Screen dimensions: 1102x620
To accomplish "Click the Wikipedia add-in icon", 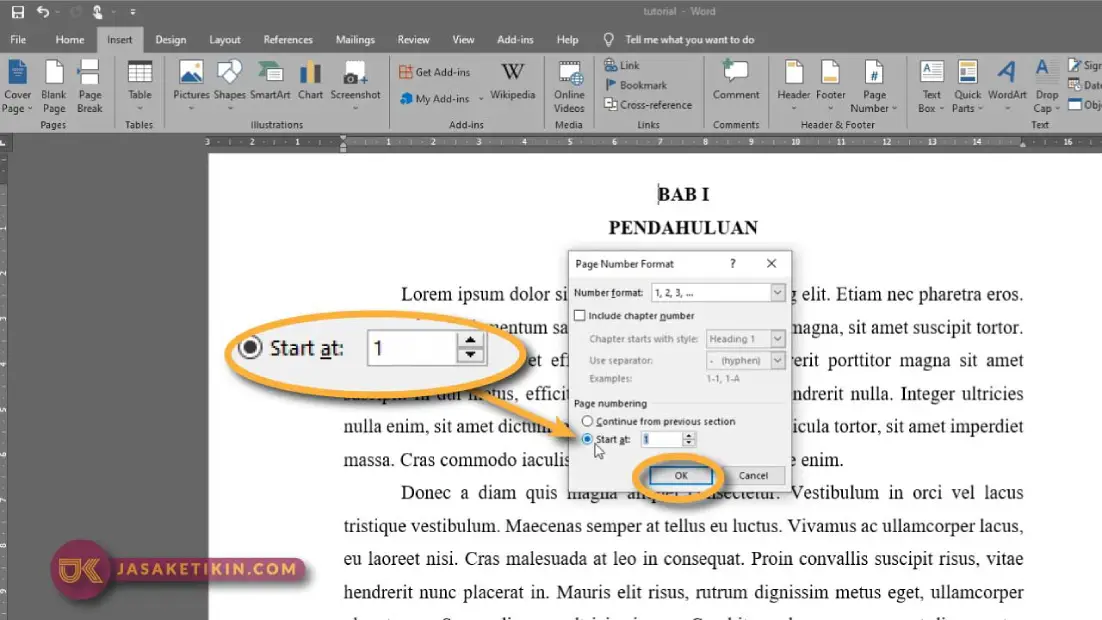I will (x=512, y=81).
